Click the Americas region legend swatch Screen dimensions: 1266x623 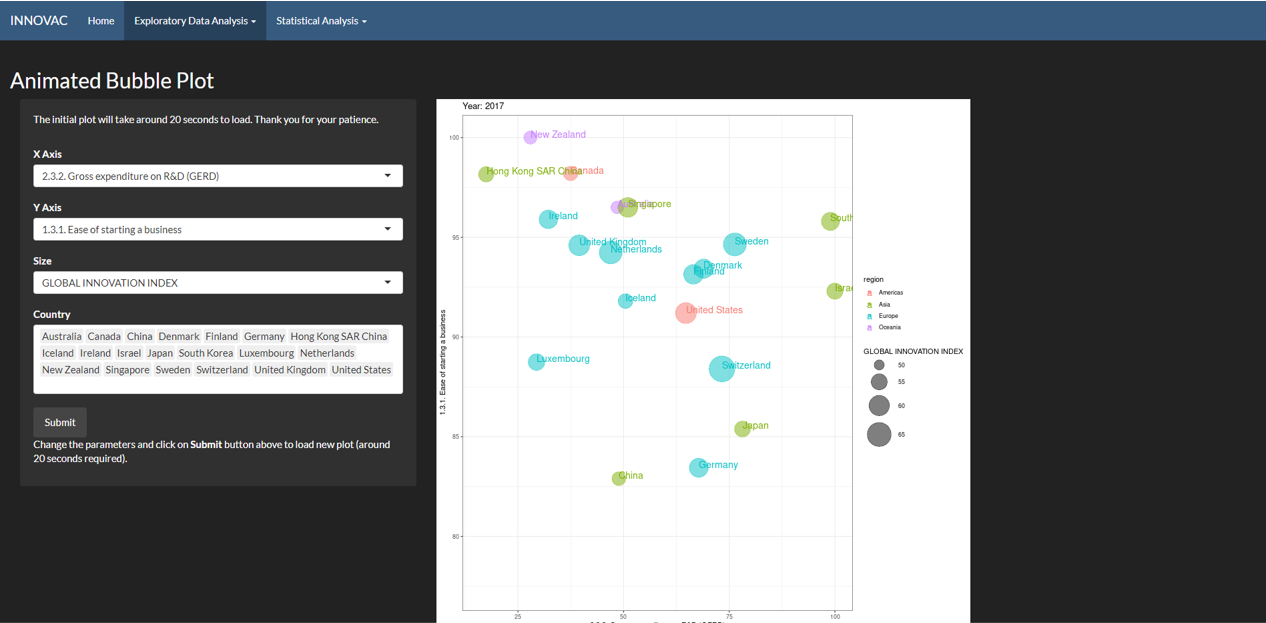[869, 293]
